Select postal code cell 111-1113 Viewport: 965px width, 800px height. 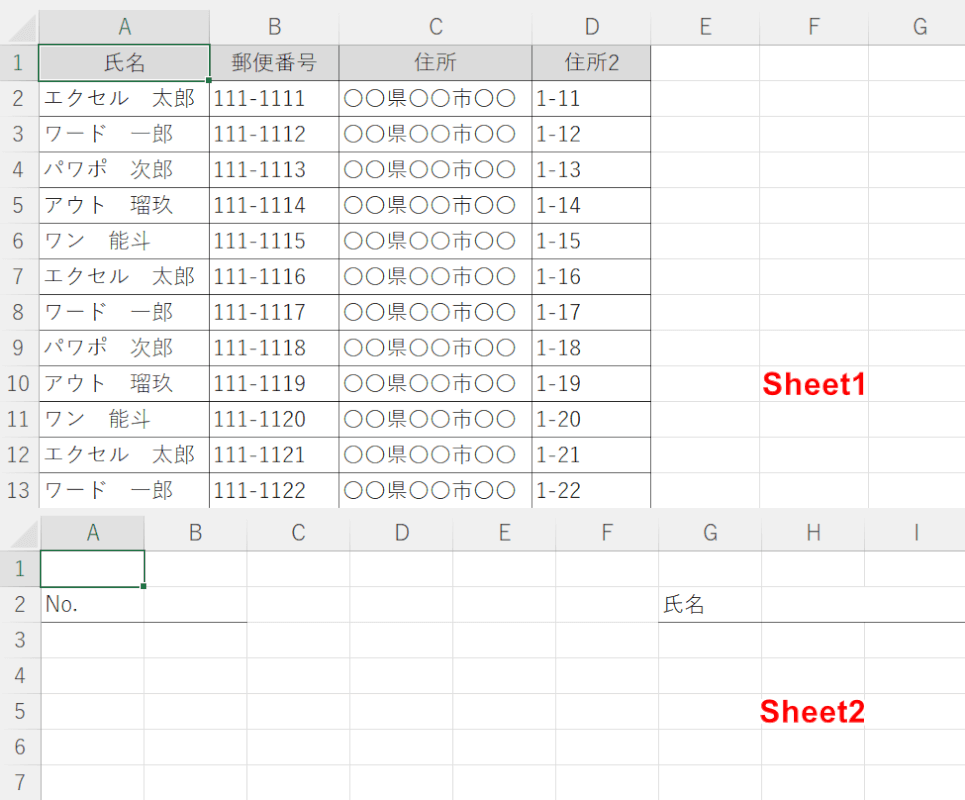pyautogui.click(x=274, y=170)
